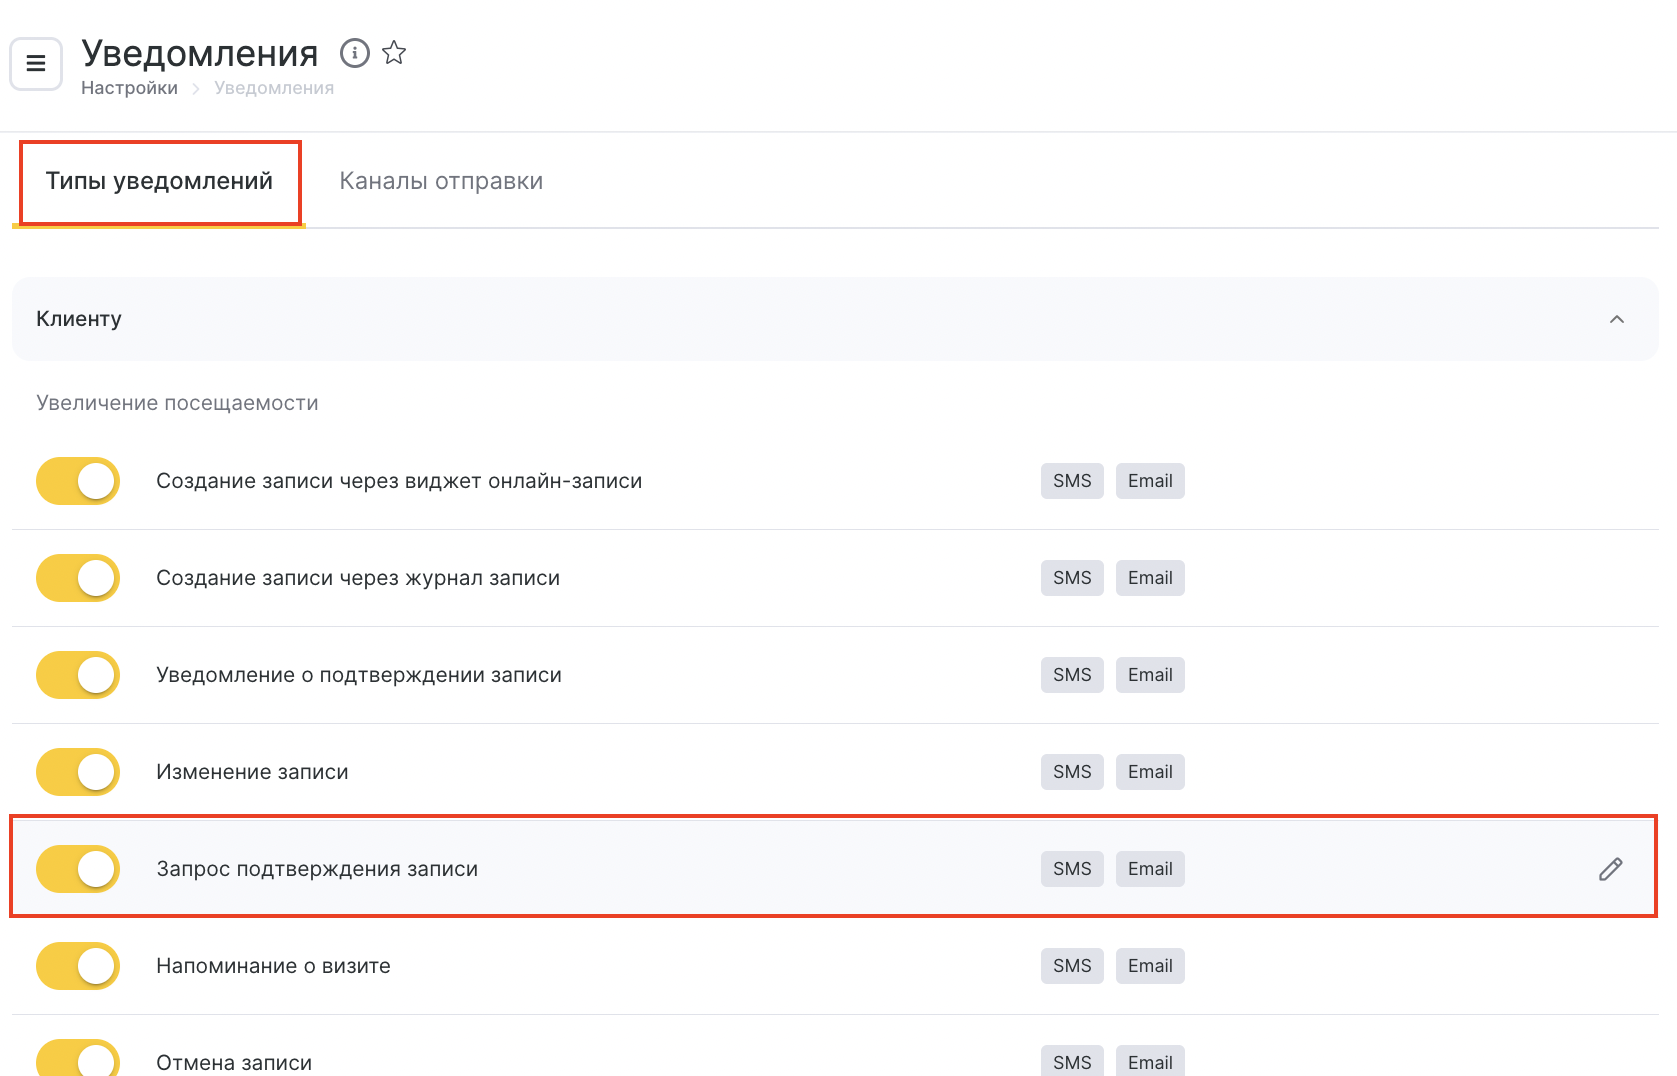The height and width of the screenshot is (1076, 1677).
Task: Click the Уведомление о подтверждении записи label
Action: point(359,675)
